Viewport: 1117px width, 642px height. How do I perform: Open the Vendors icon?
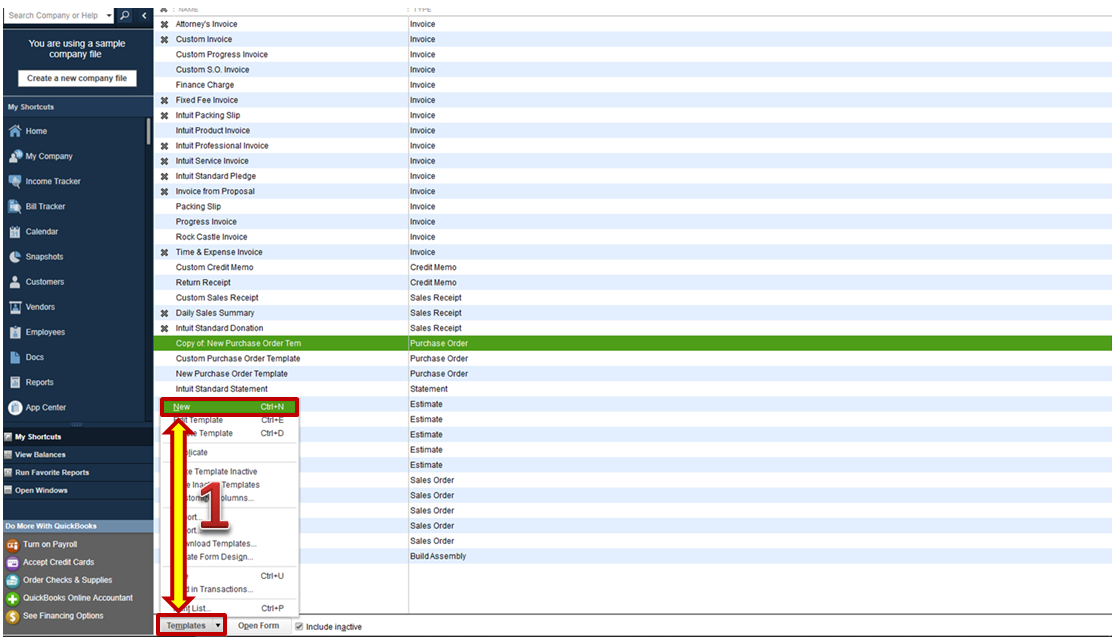15,307
